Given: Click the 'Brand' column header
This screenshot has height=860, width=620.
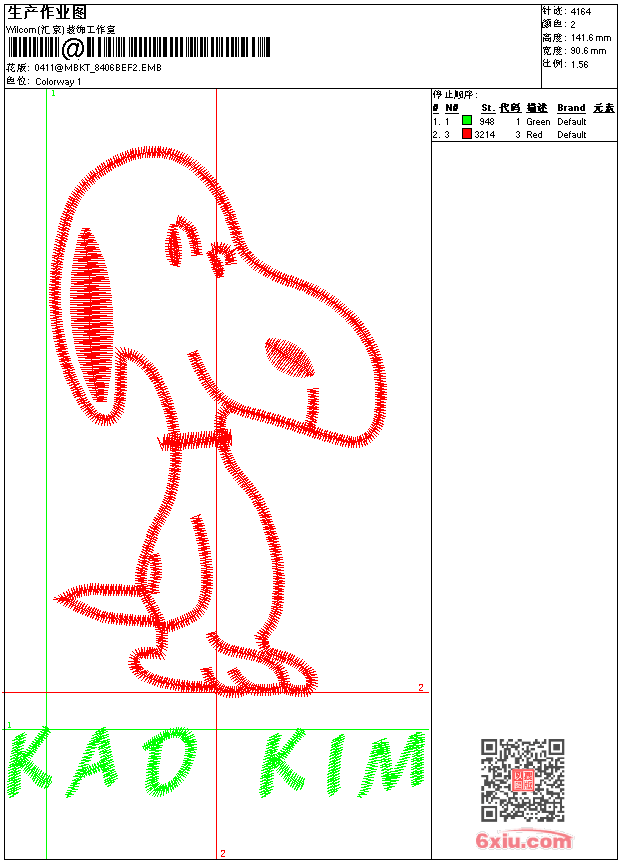Looking at the screenshot, I should pyautogui.click(x=571, y=108).
